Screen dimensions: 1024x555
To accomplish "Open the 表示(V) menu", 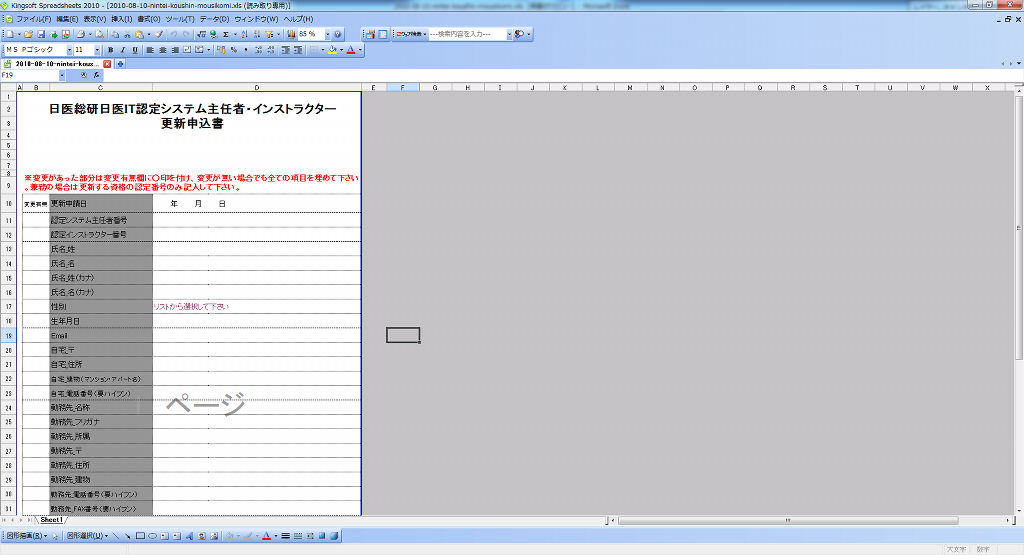I will click(x=94, y=19).
